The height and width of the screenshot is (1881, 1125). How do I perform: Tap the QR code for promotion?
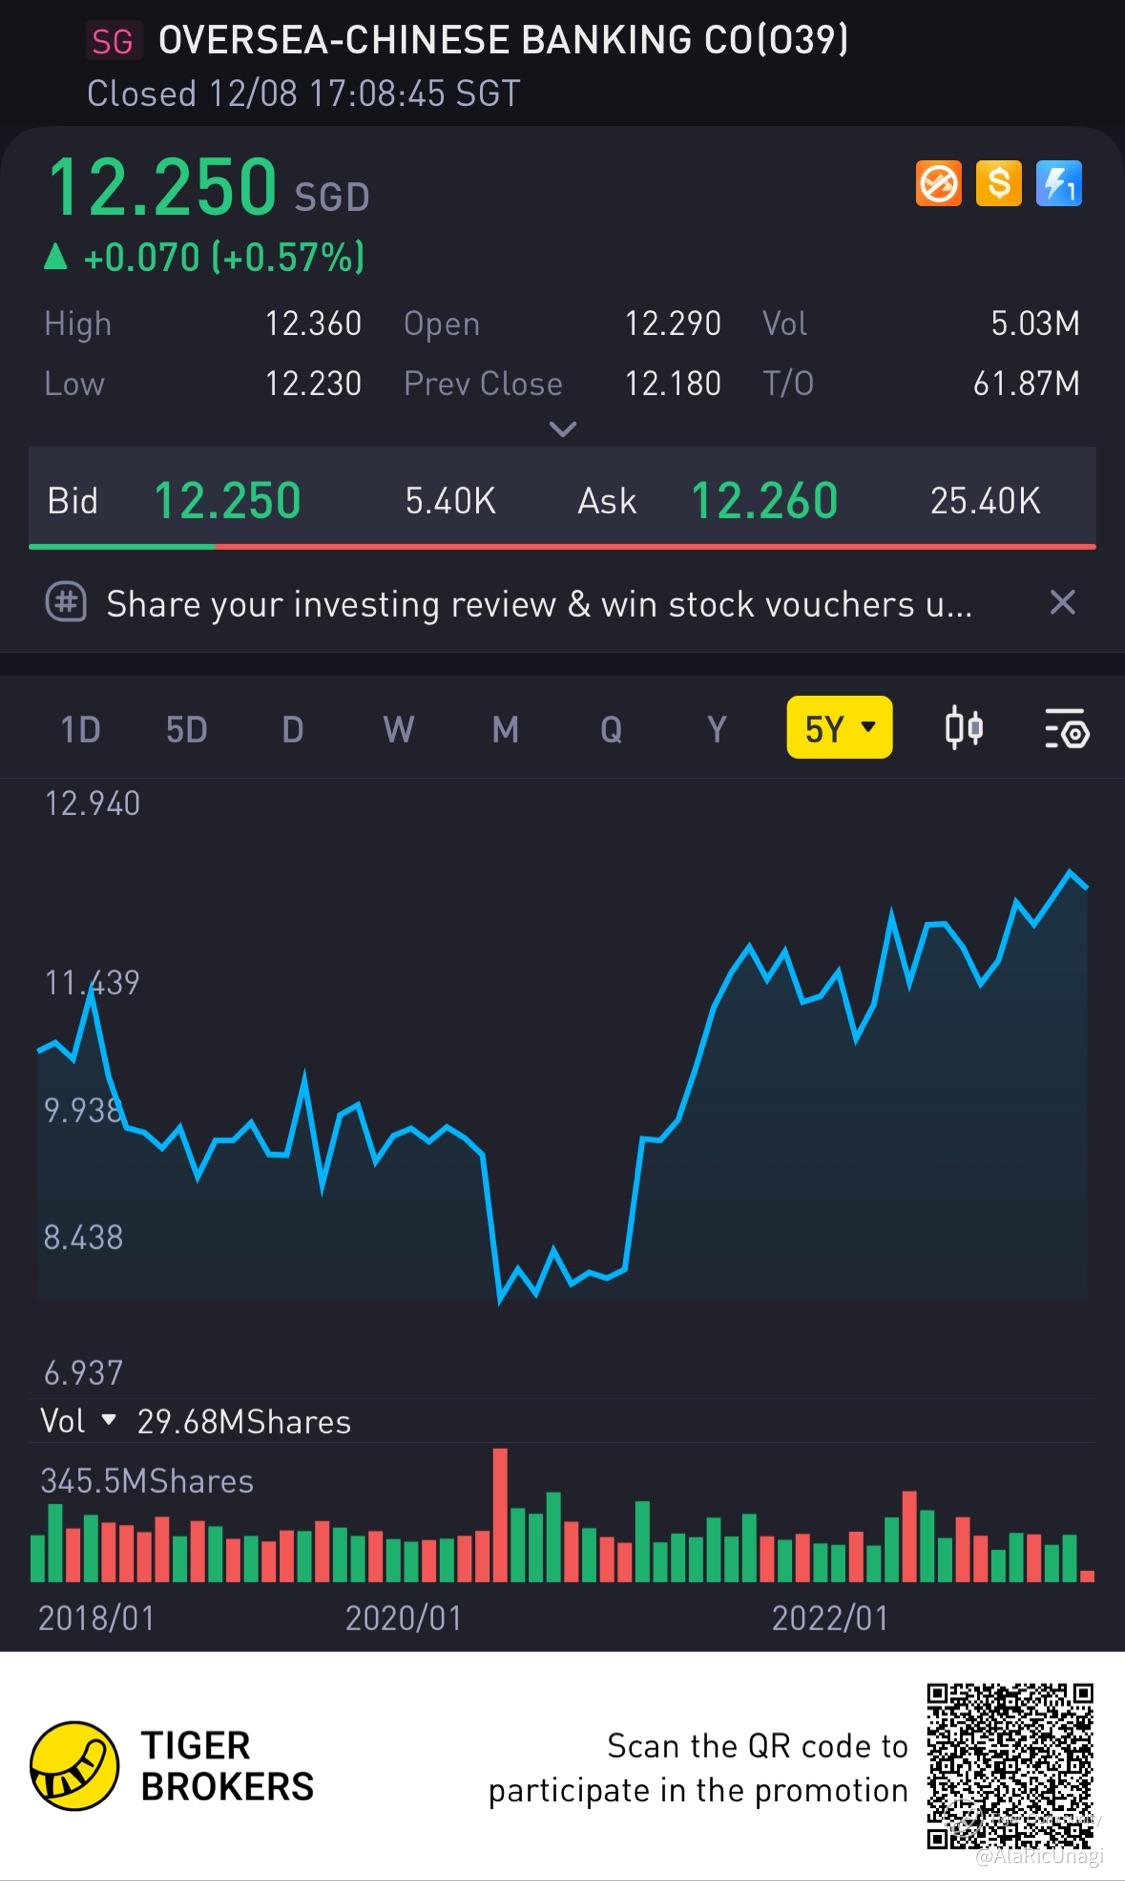(1009, 1766)
